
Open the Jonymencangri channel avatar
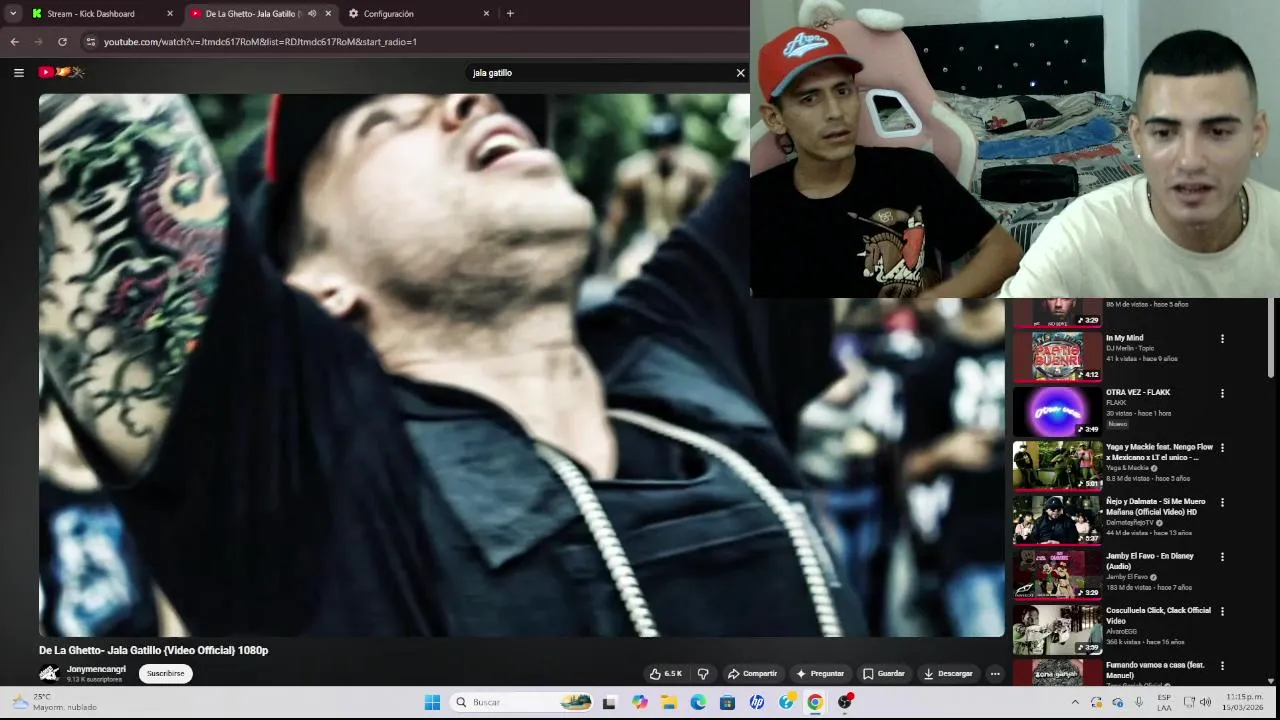click(x=49, y=673)
